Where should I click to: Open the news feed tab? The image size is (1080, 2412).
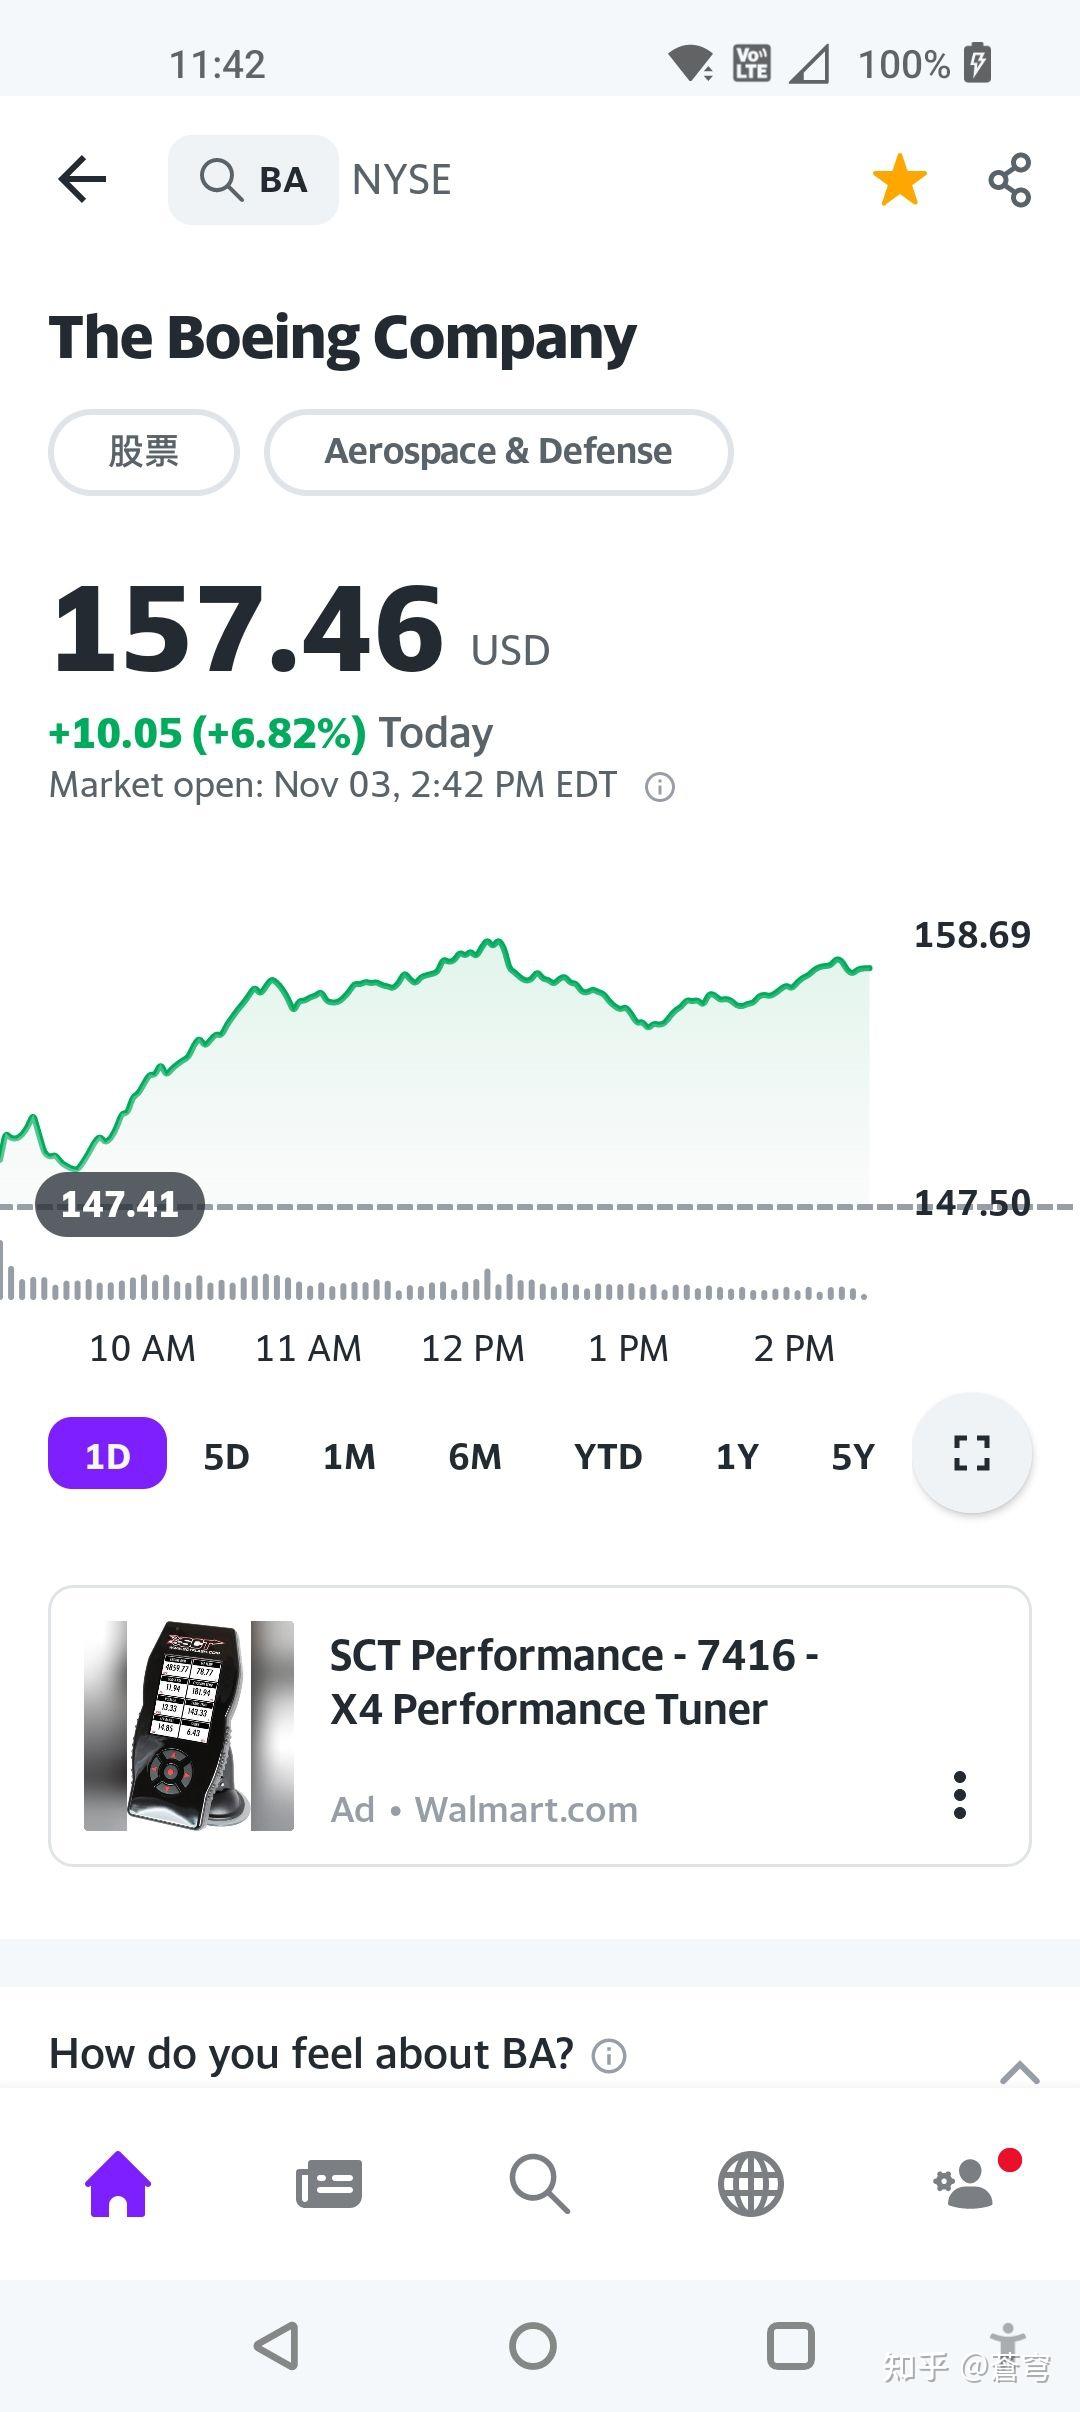tap(329, 2184)
